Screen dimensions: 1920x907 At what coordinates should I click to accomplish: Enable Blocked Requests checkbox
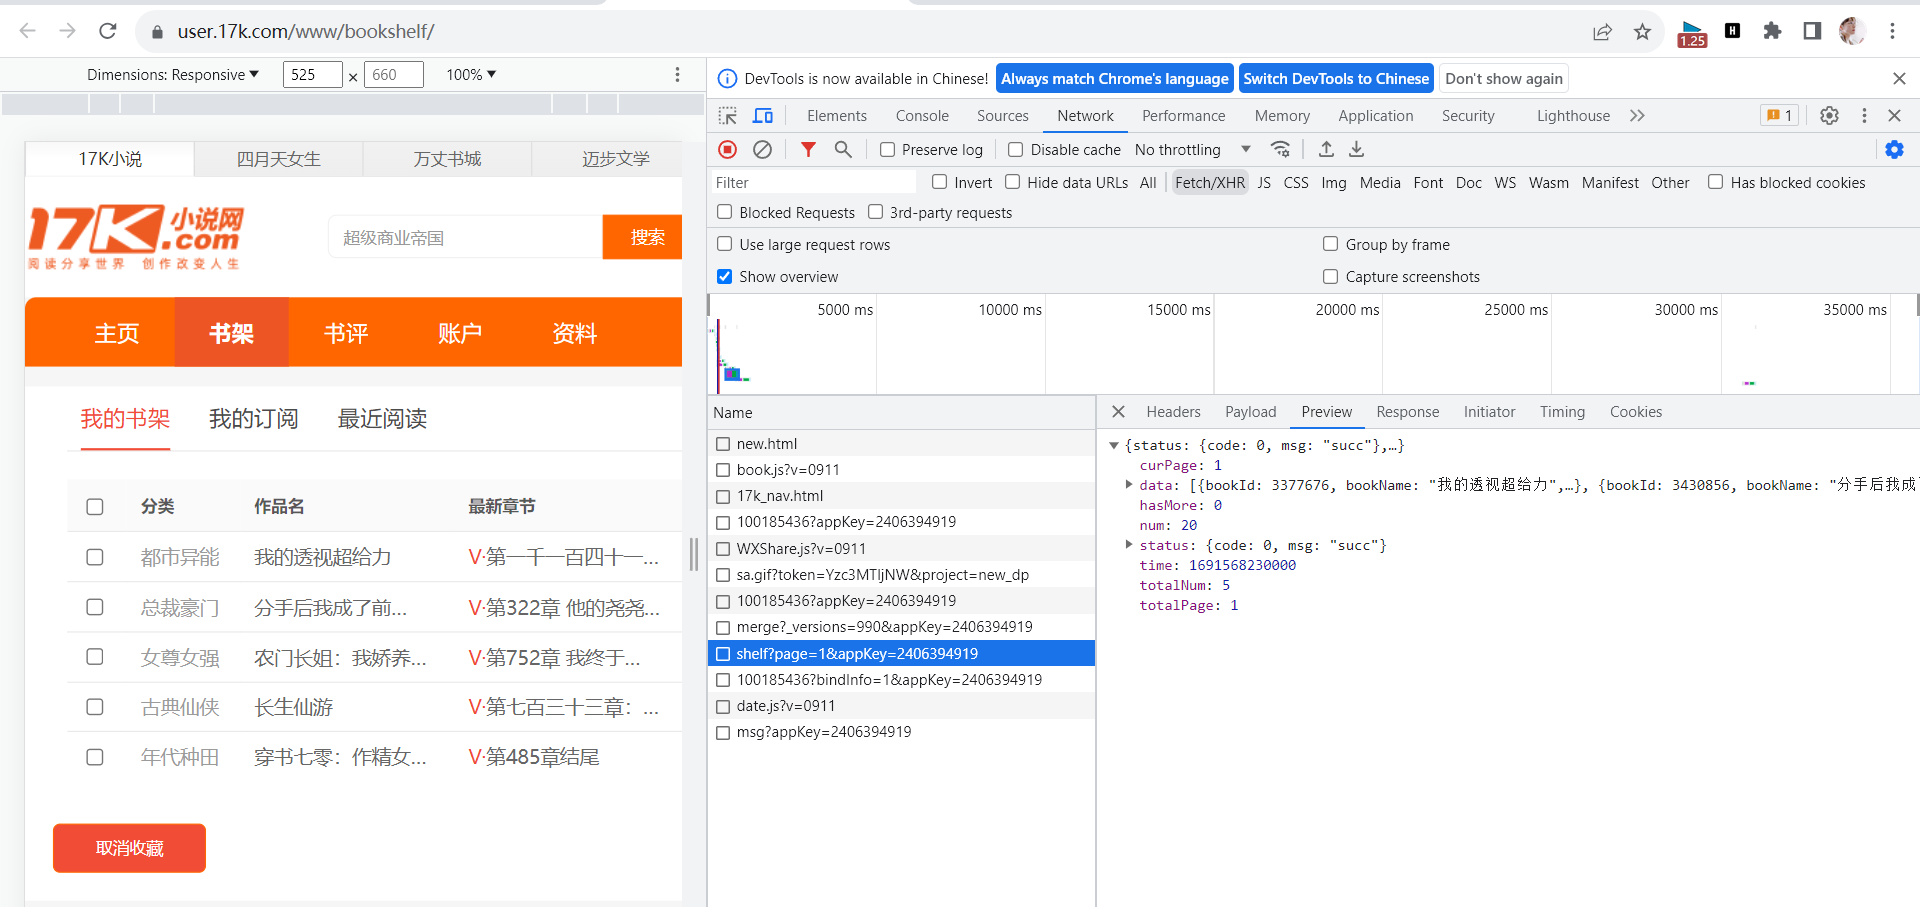coord(724,212)
